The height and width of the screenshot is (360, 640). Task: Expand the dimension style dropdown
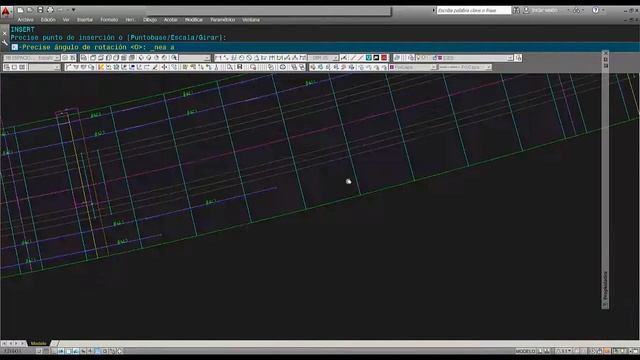coord(335,58)
